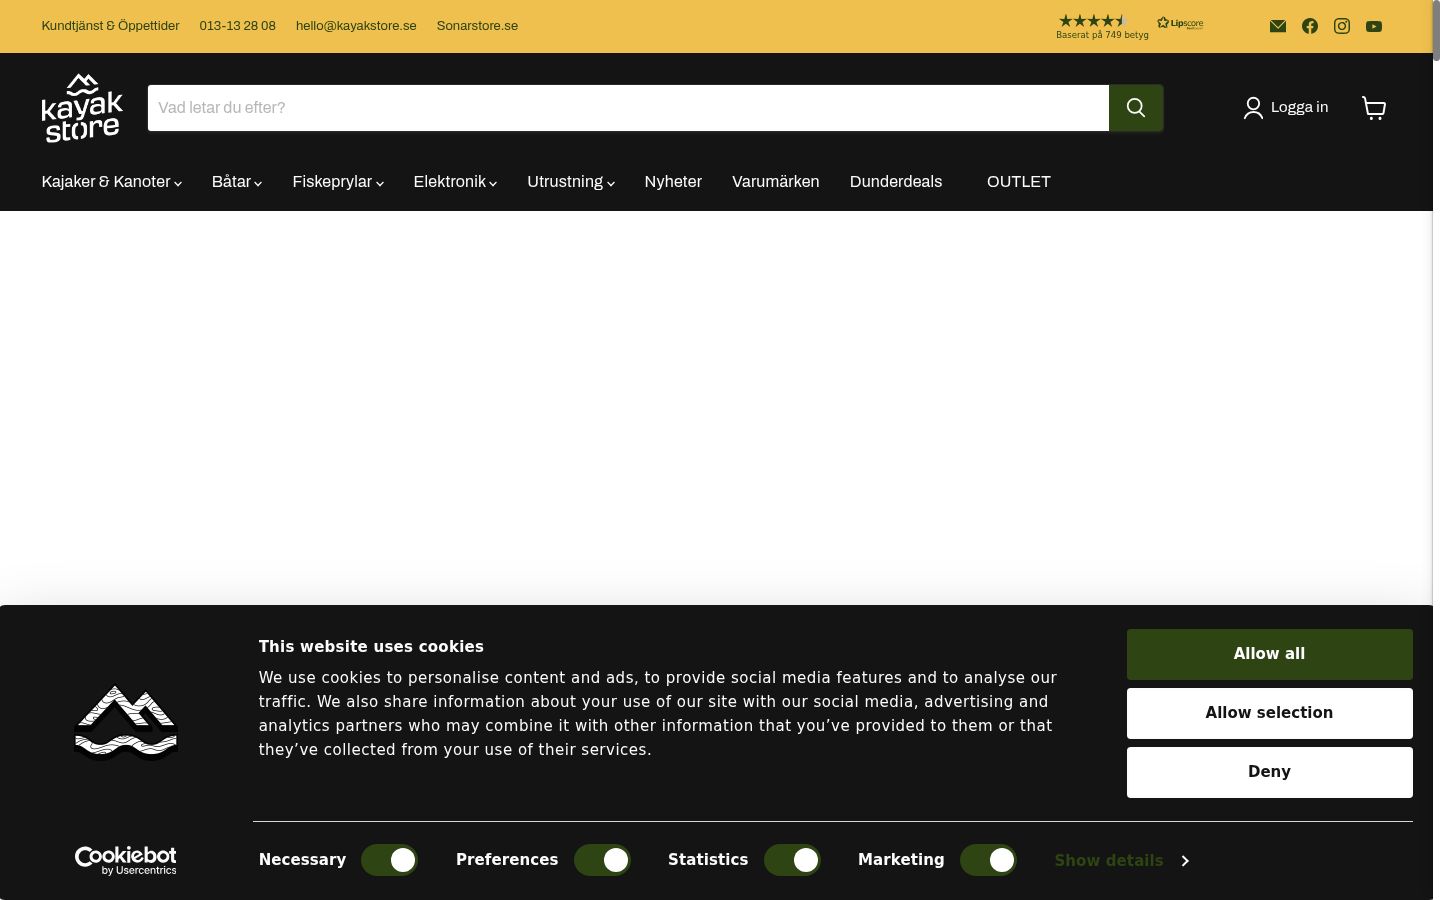This screenshot has width=1440, height=900.
Task: Click the Kayak Store logo
Action: click(82, 108)
